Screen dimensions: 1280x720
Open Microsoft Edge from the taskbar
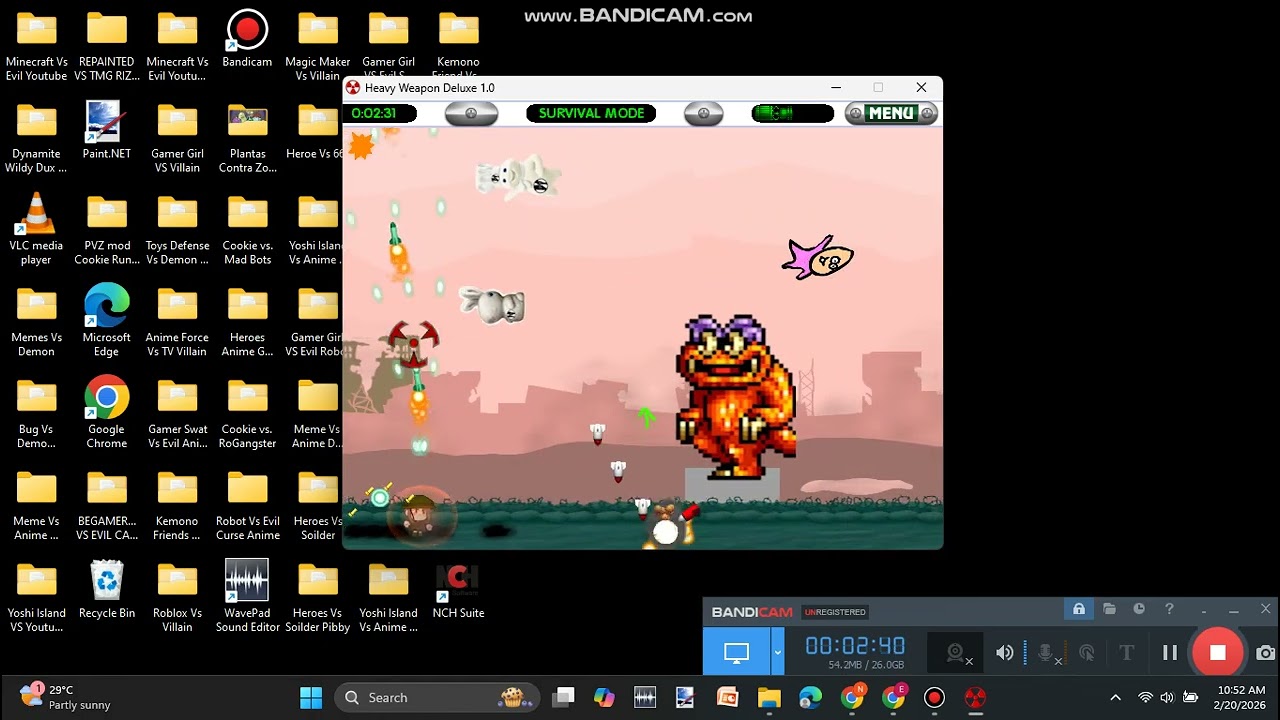point(809,697)
